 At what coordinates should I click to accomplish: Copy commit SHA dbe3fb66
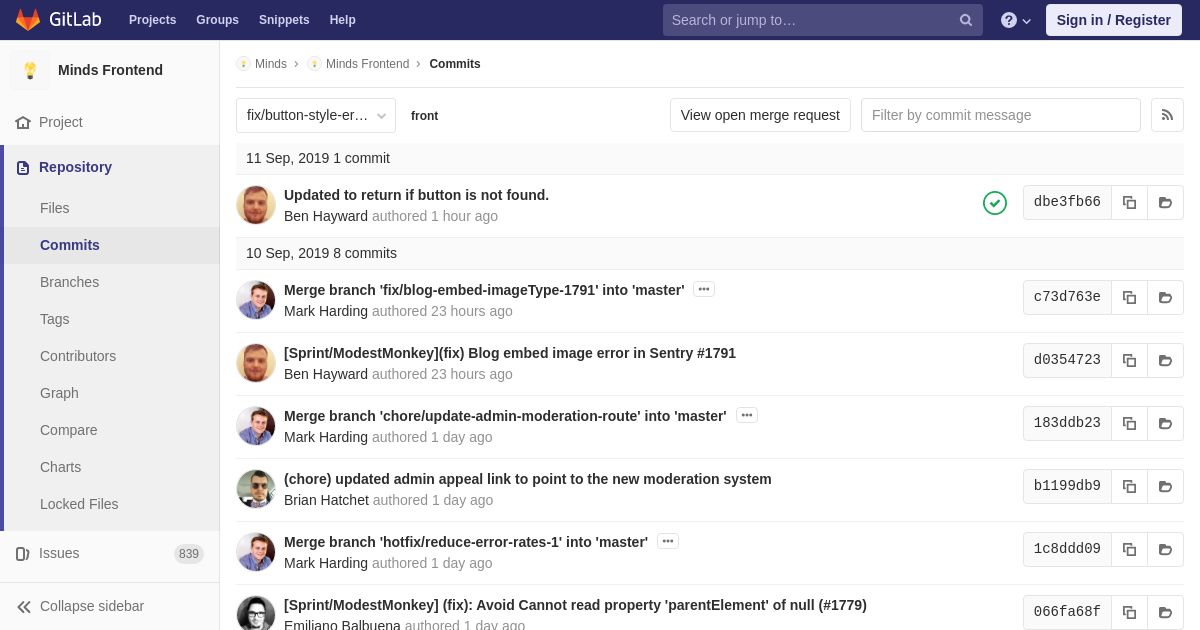coord(1129,202)
